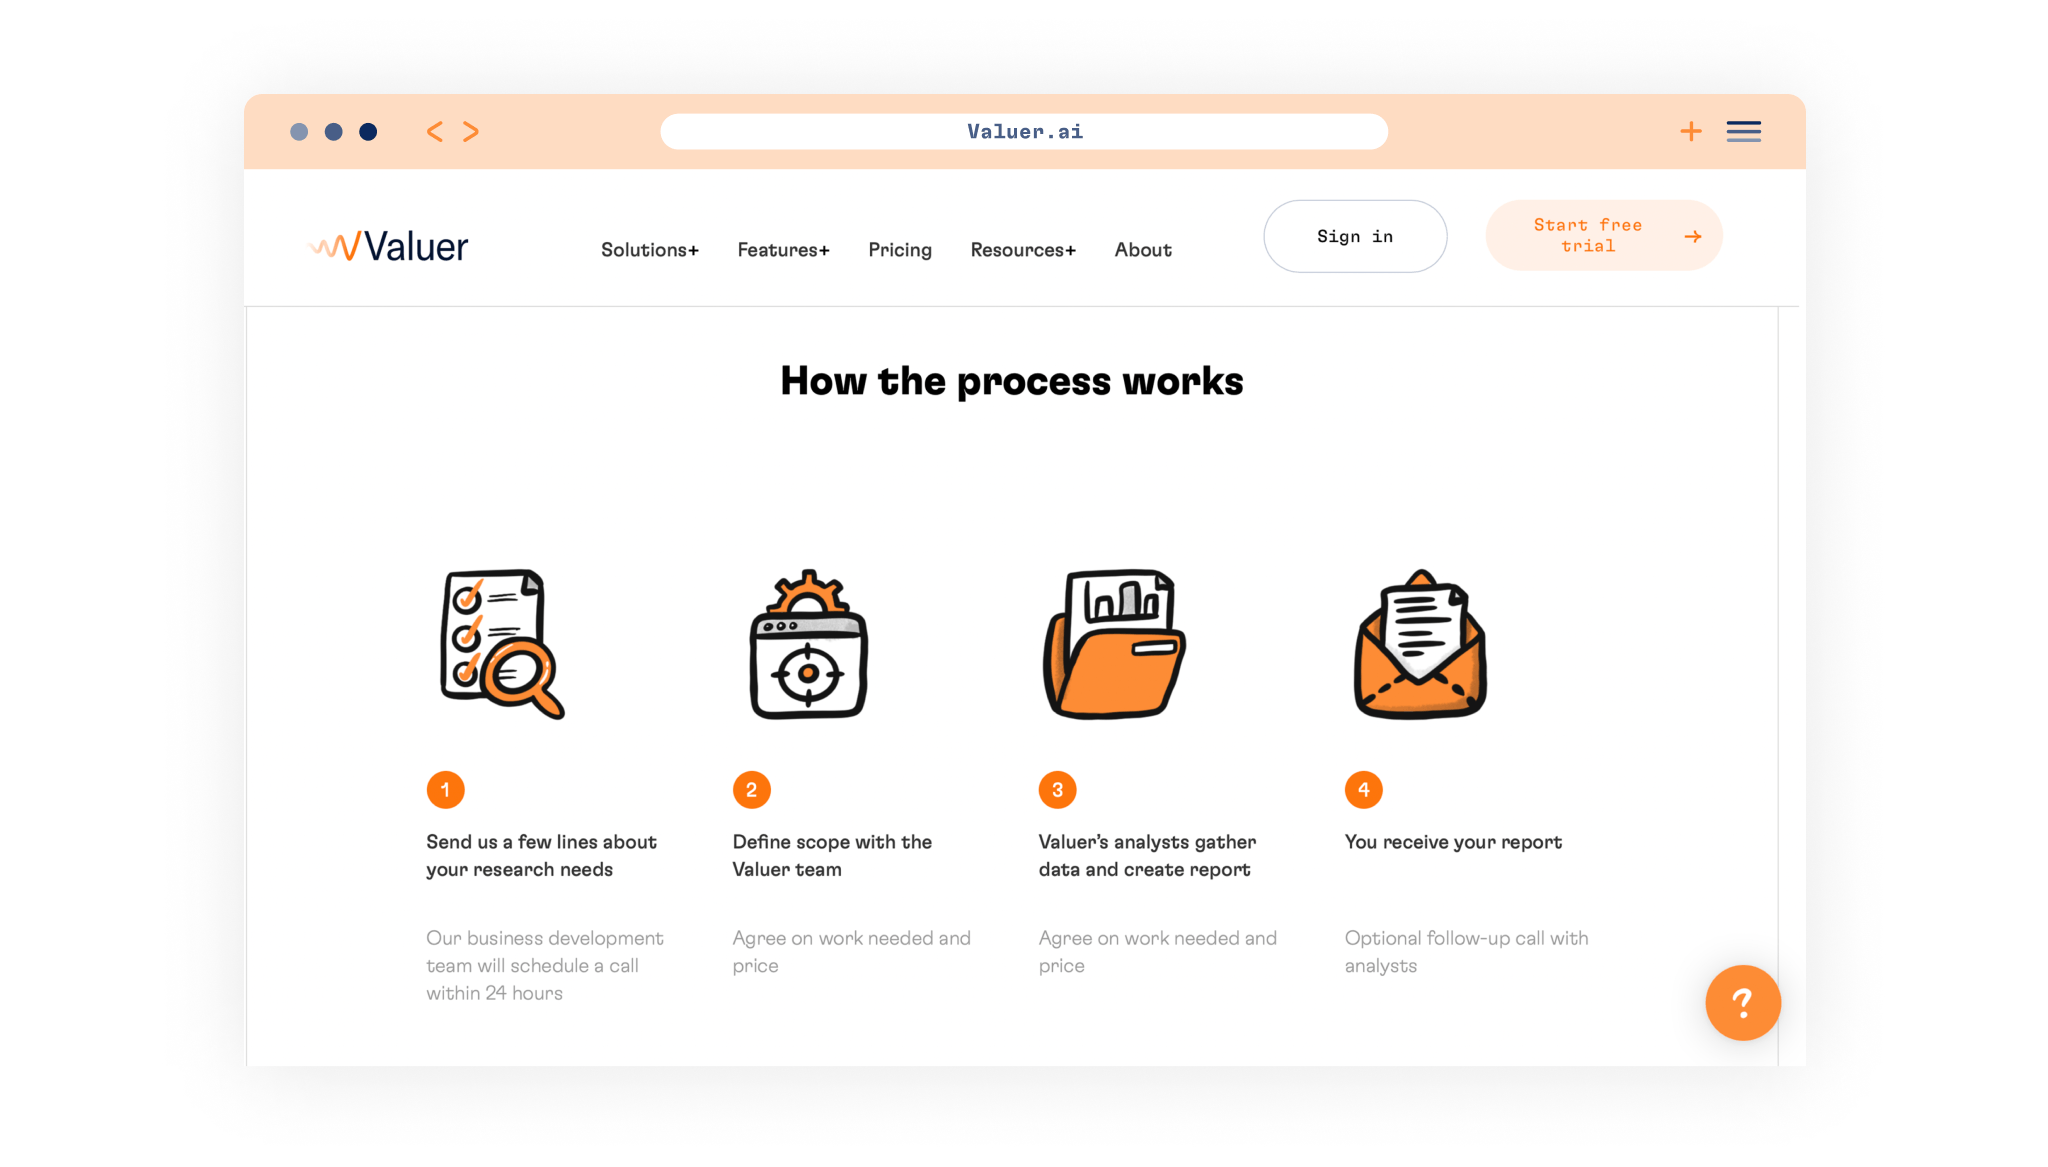Click the orange help question mark button

click(x=1742, y=1002)
